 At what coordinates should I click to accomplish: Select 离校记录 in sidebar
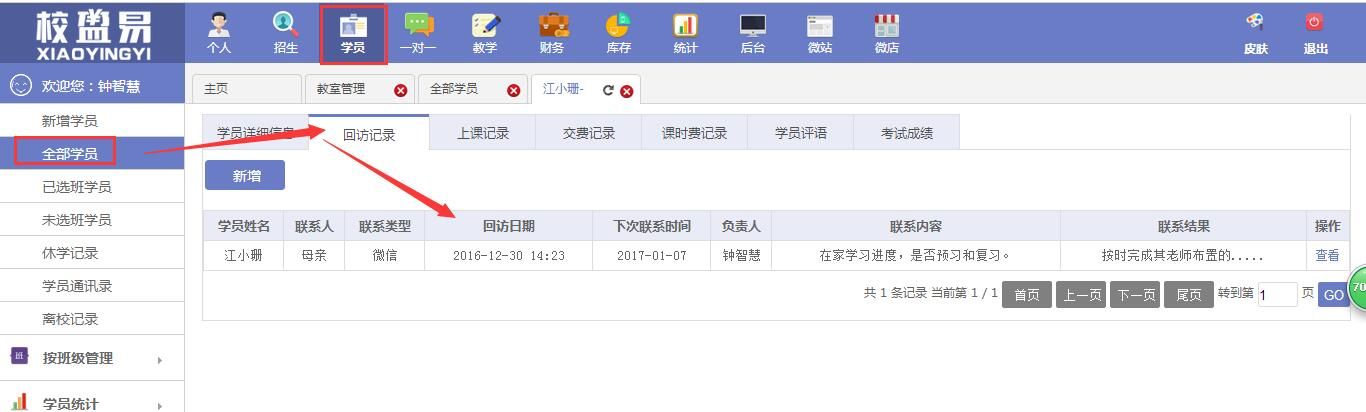coord(92,319)
